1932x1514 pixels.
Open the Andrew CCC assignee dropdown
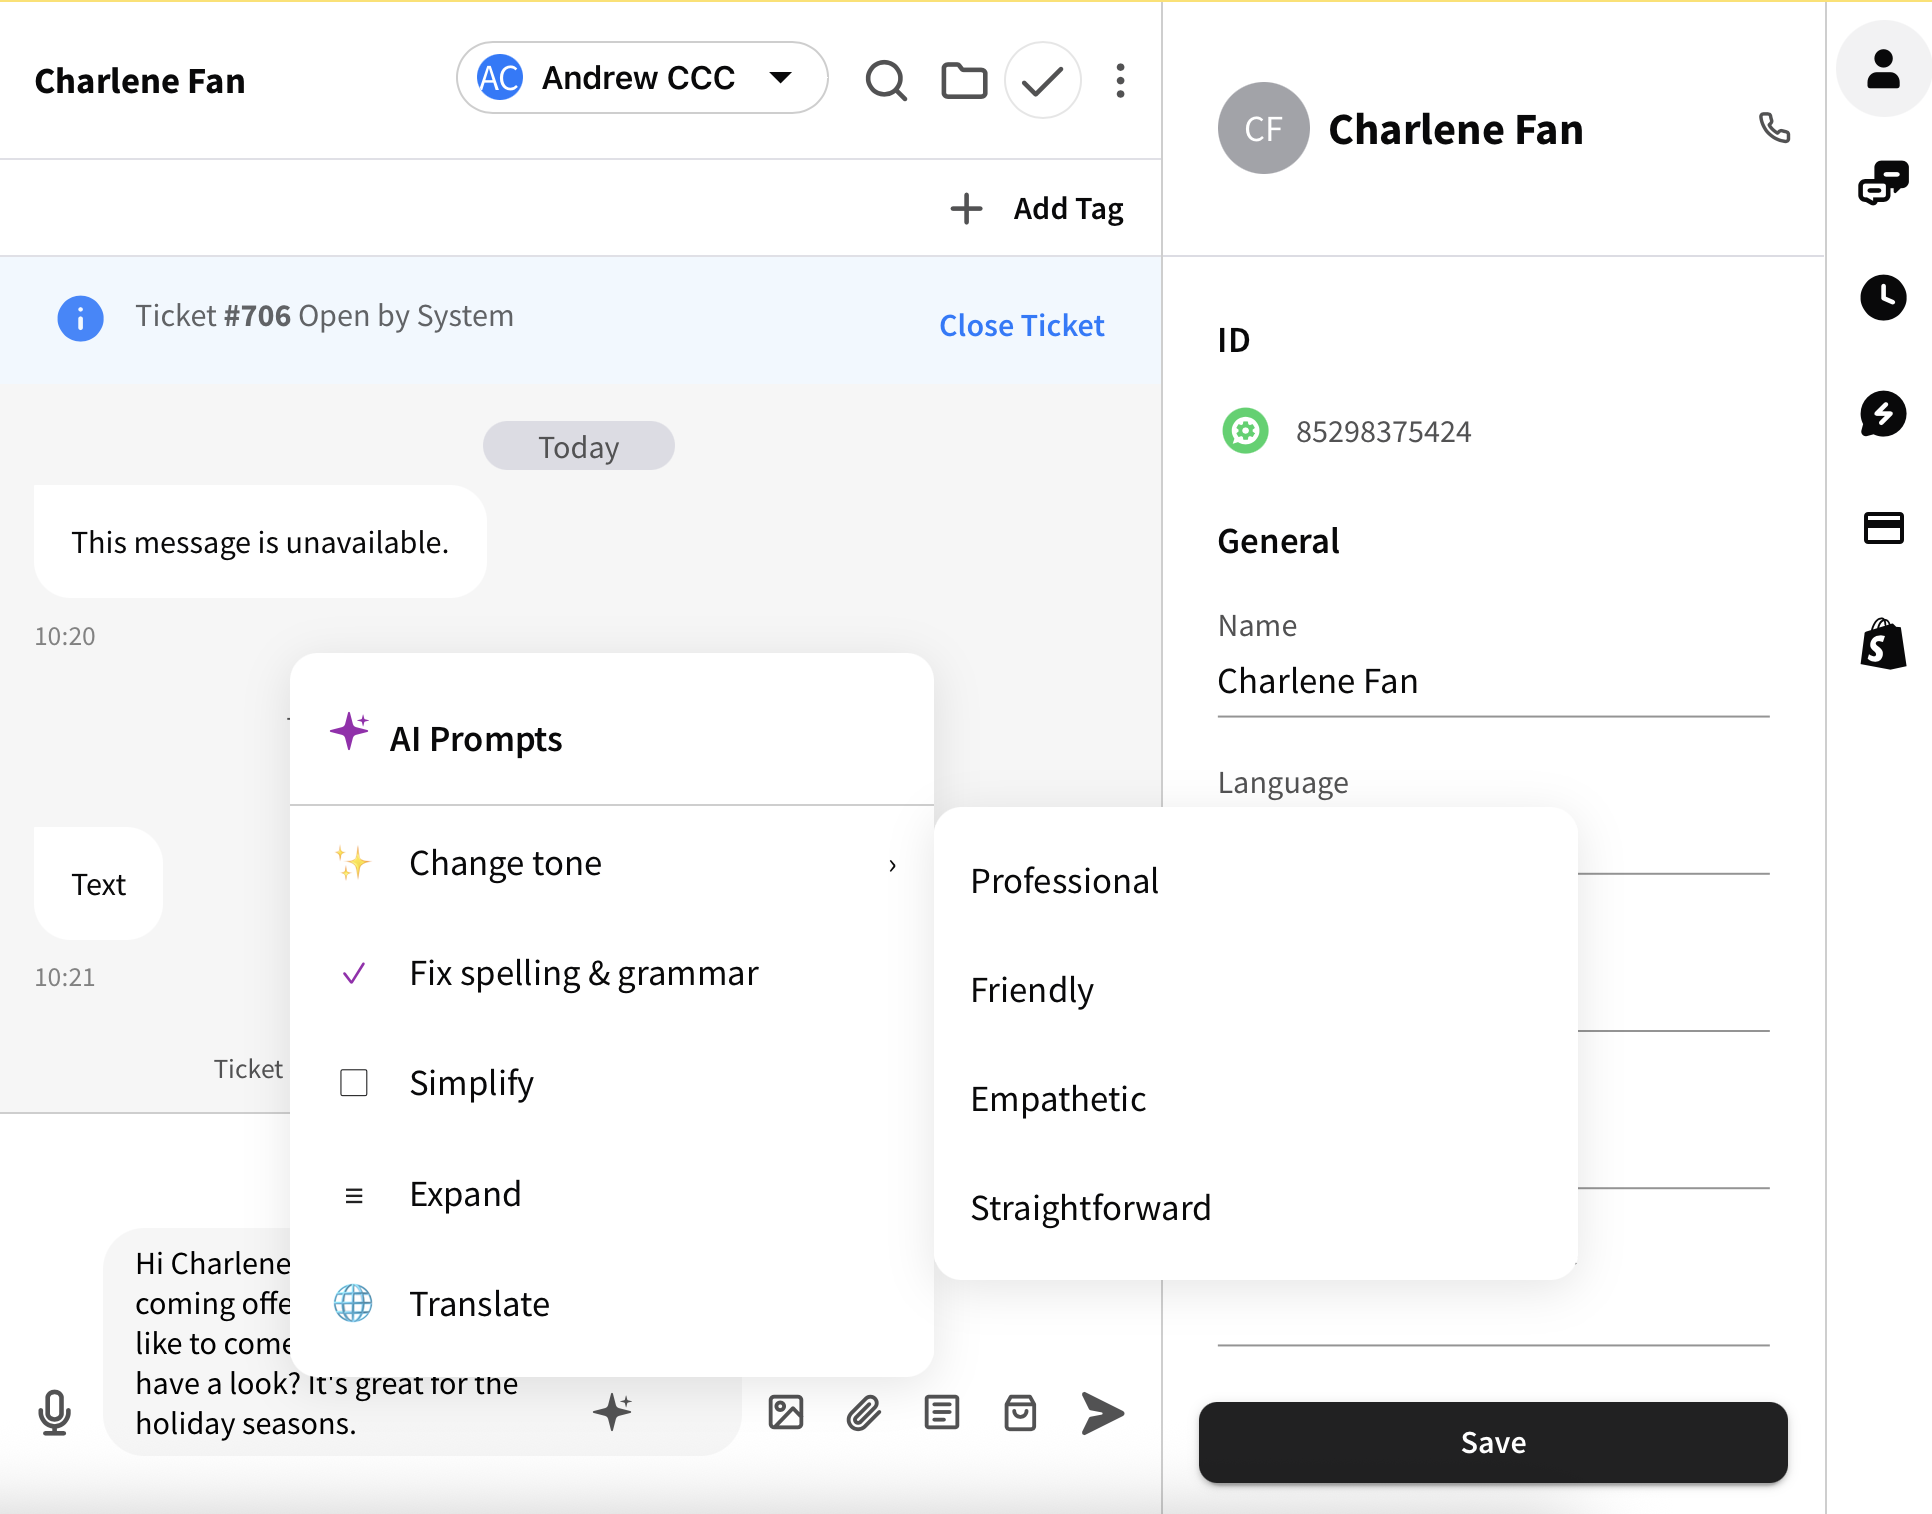tap(641, 77)
